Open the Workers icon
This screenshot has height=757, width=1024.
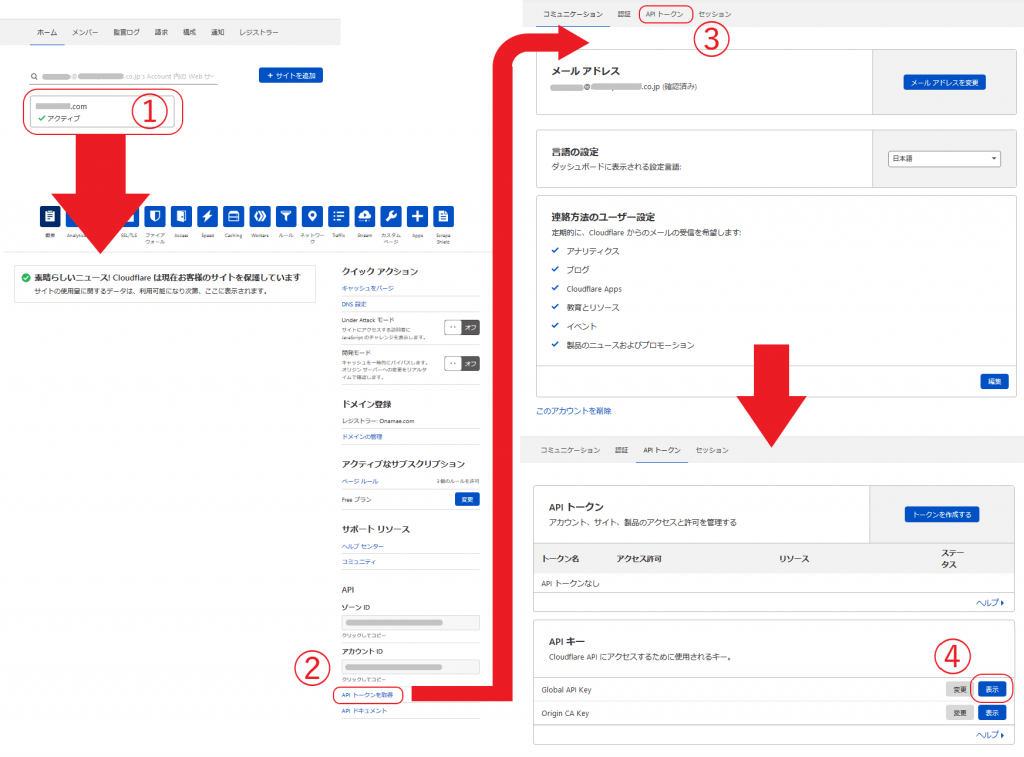pyautogui.click(x=260, y=216)
